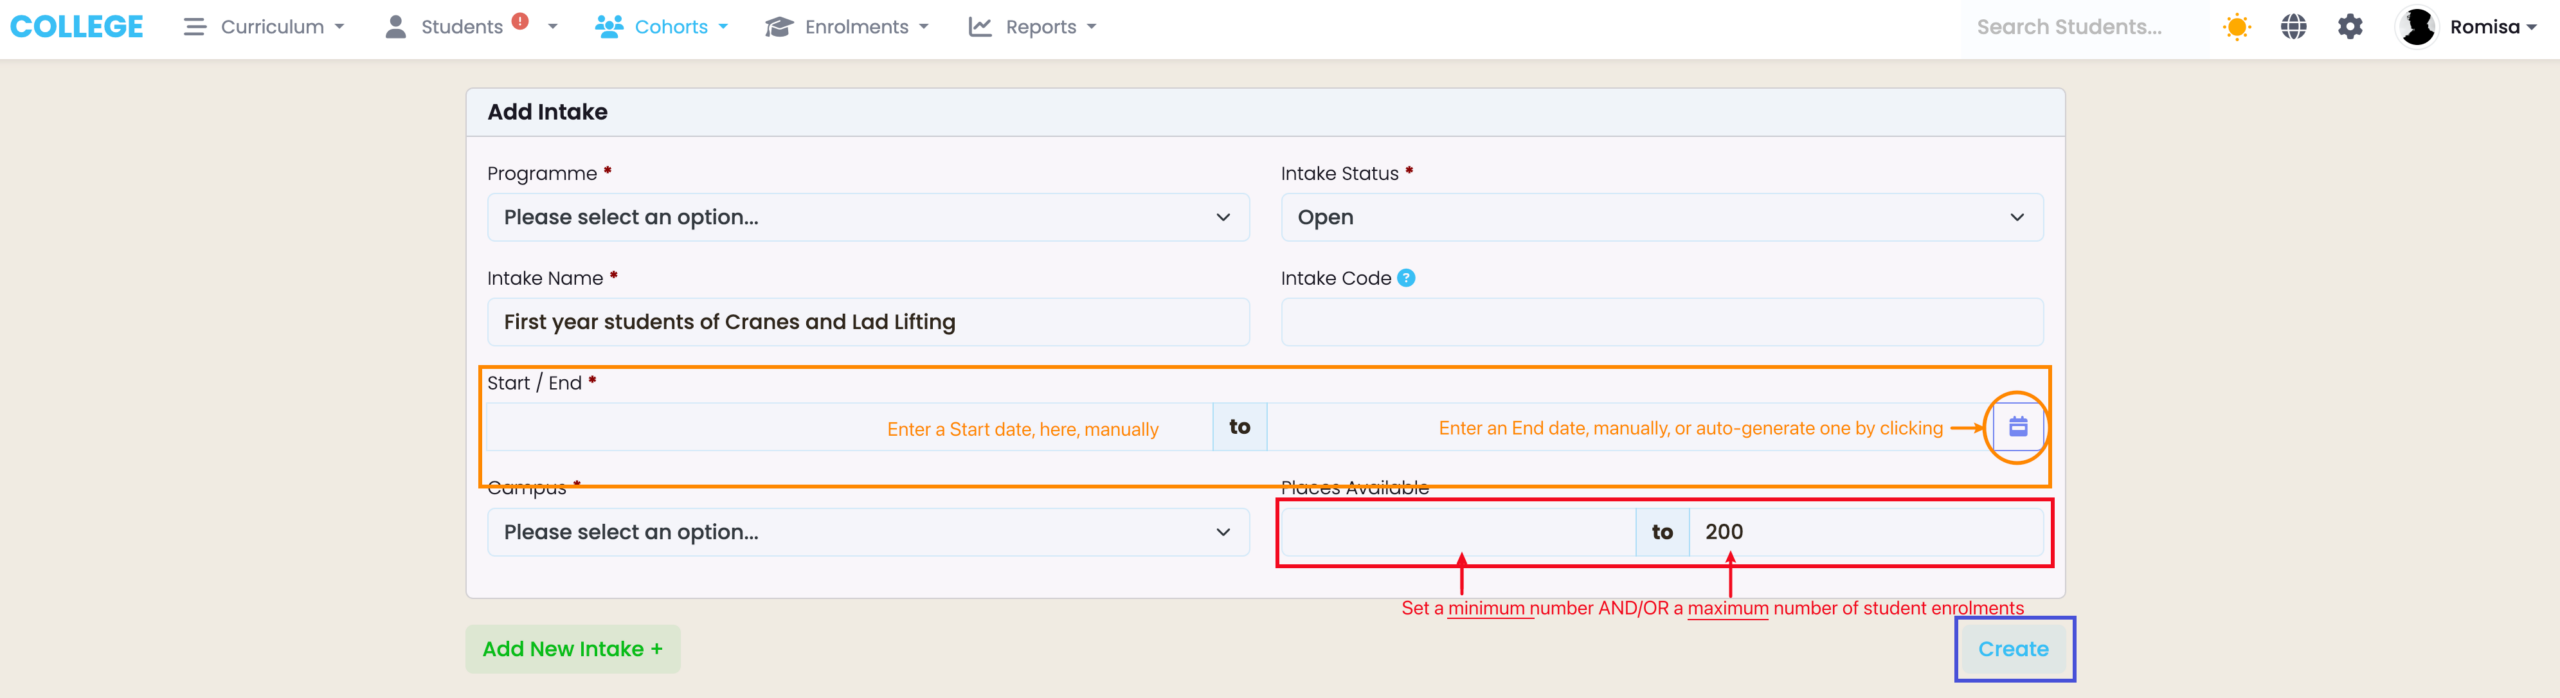Open the settings gear icon
This screenshot has height=698, width=2560.
(x=2350, y=27)
